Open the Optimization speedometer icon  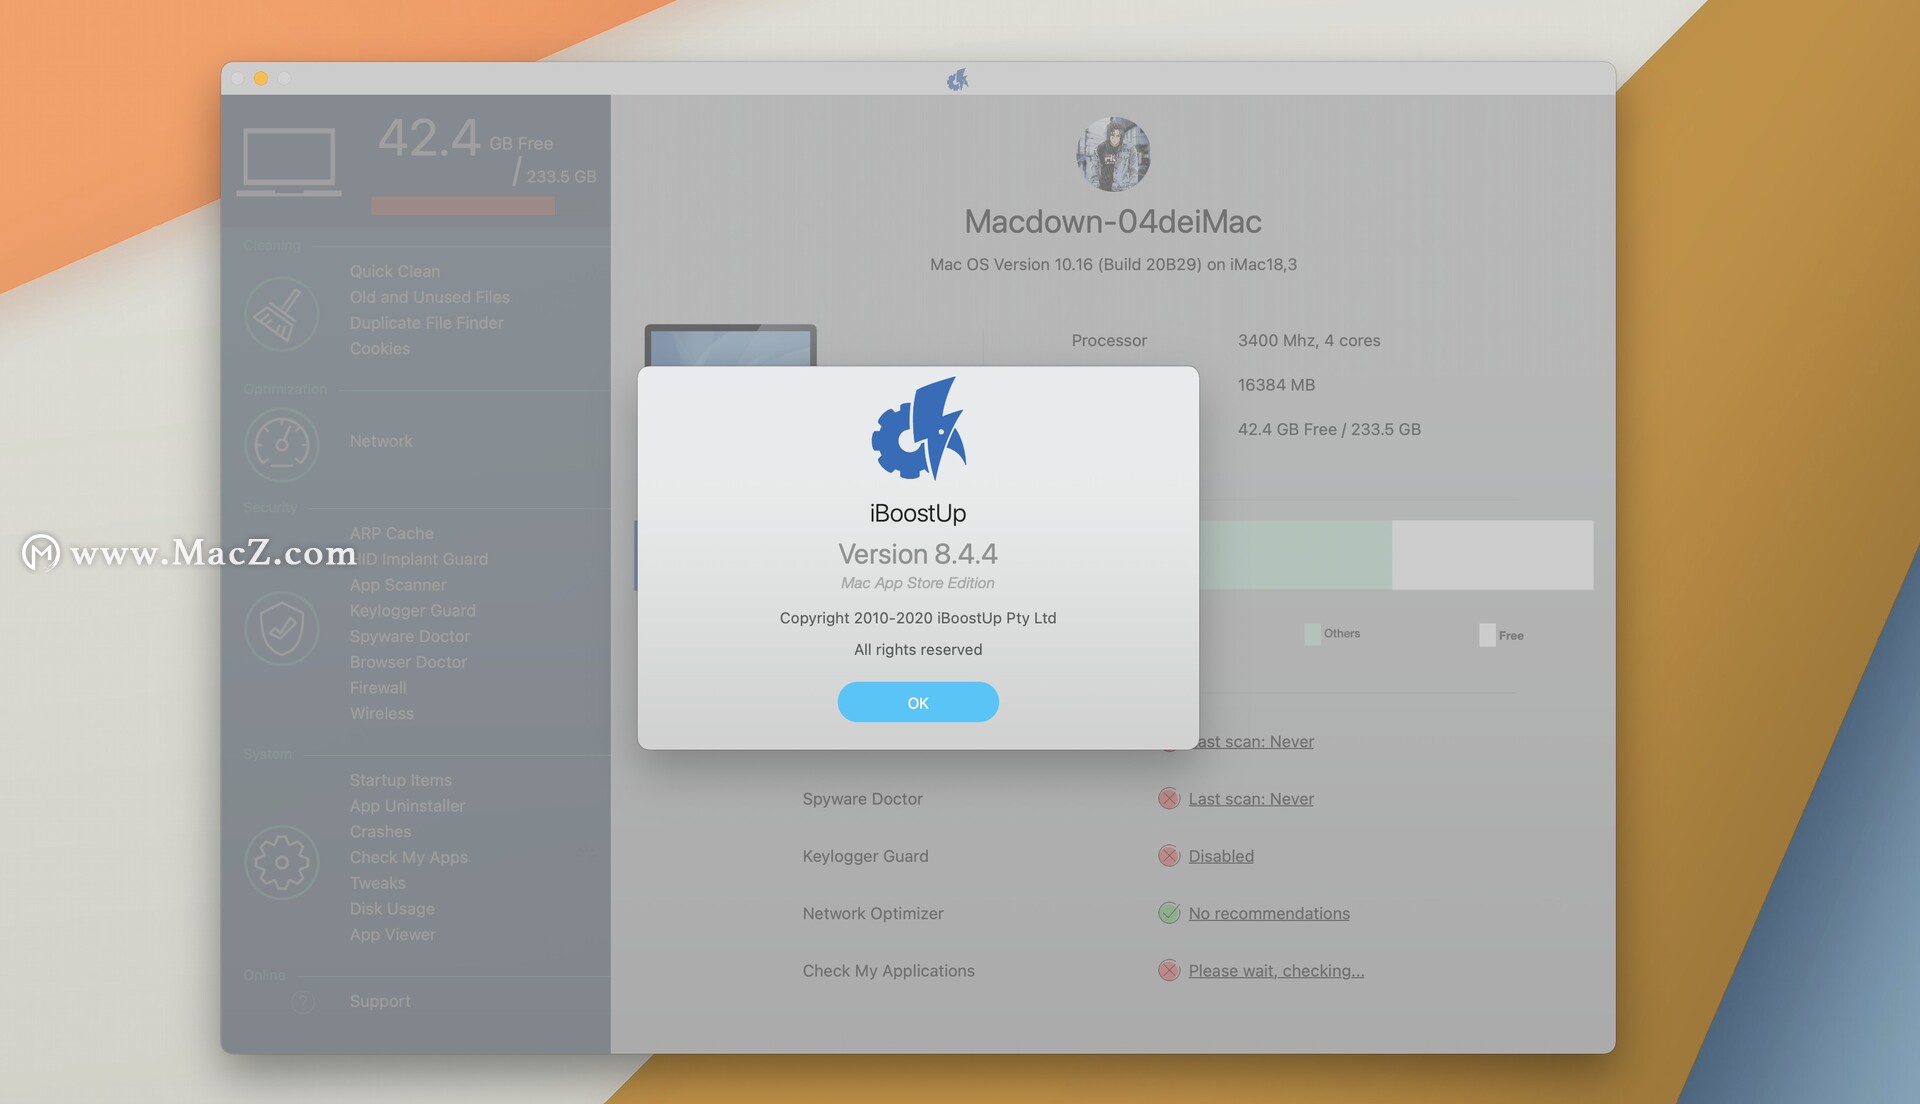pos(282,444)
